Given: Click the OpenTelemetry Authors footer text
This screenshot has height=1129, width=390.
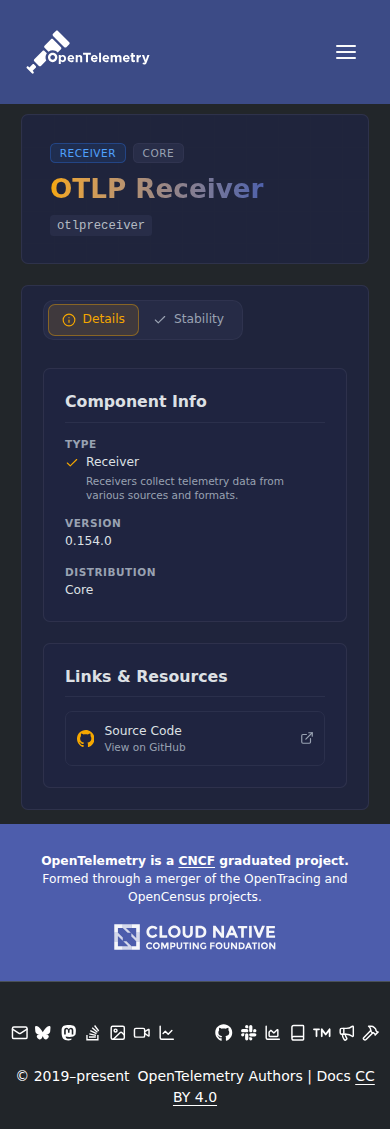Looking at the screenshot, I should tap(220, 1076).
